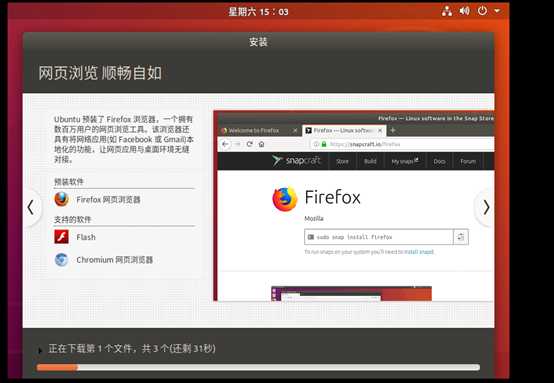Open the volume icon in the top bar
This screenshot has width=554, height=383.
coord(465,11)
